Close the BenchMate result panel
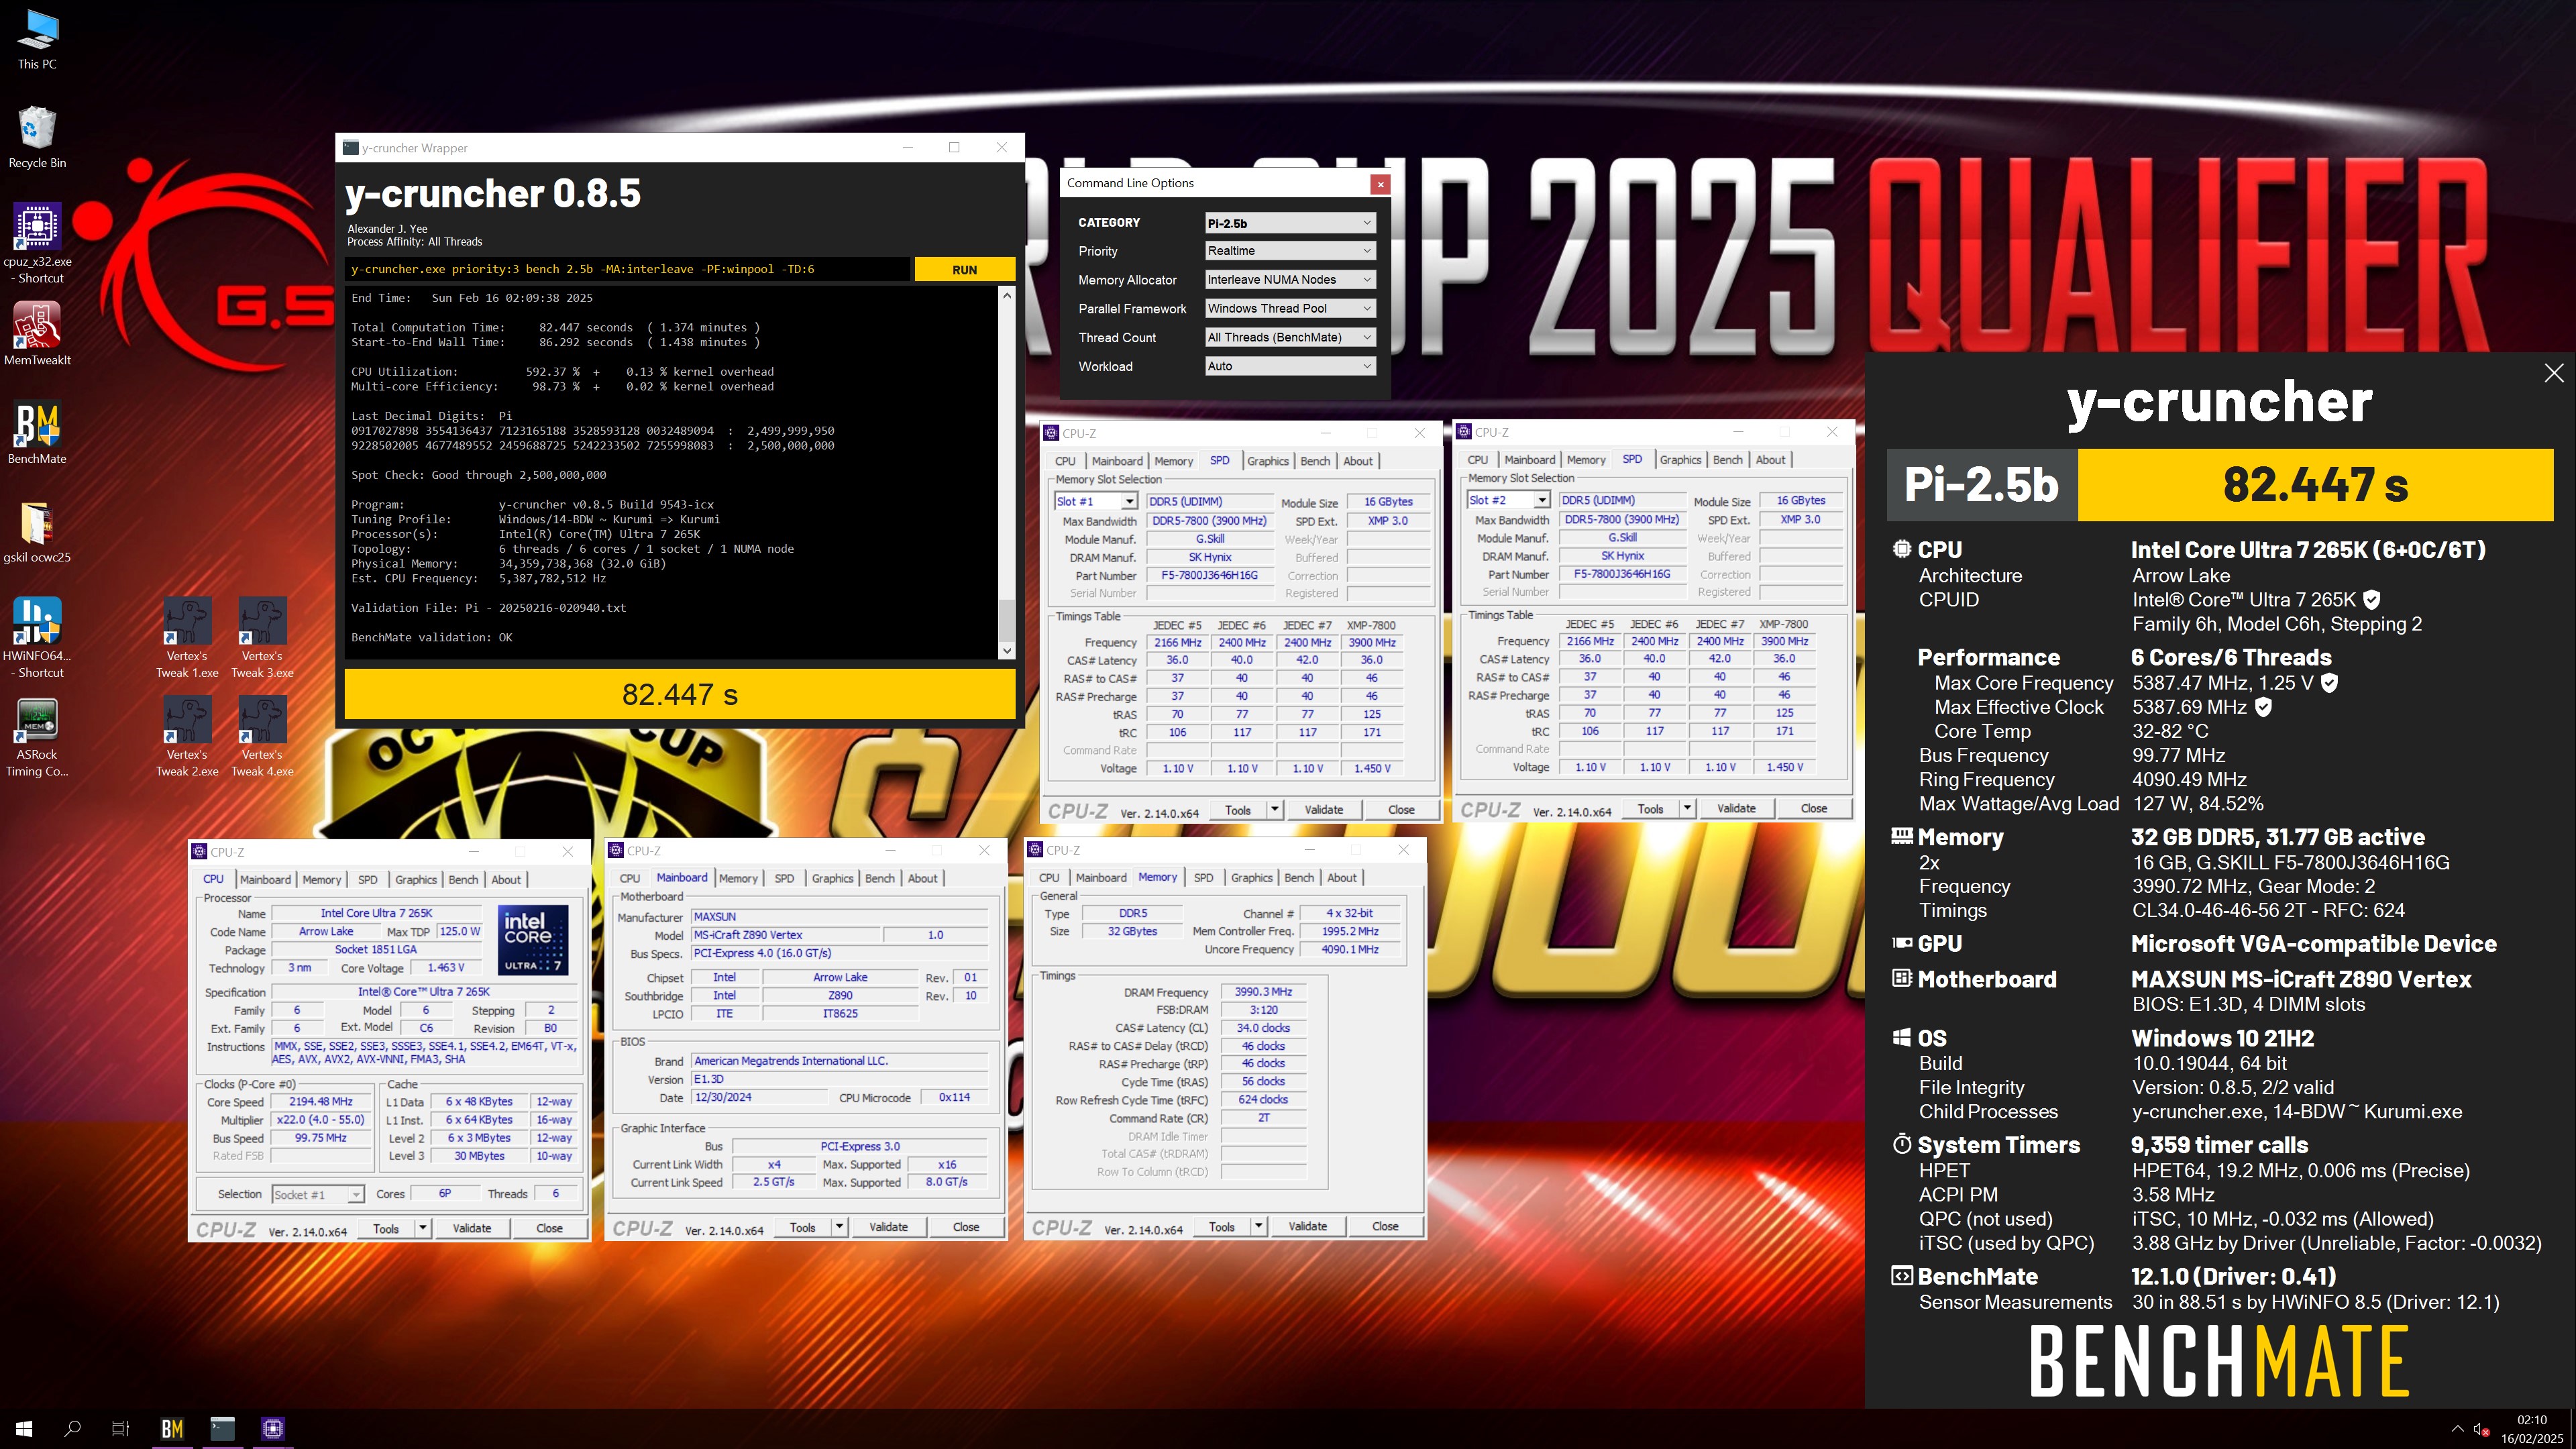The width and height of the screenshot is (2576, 1449). [2553, 373]
